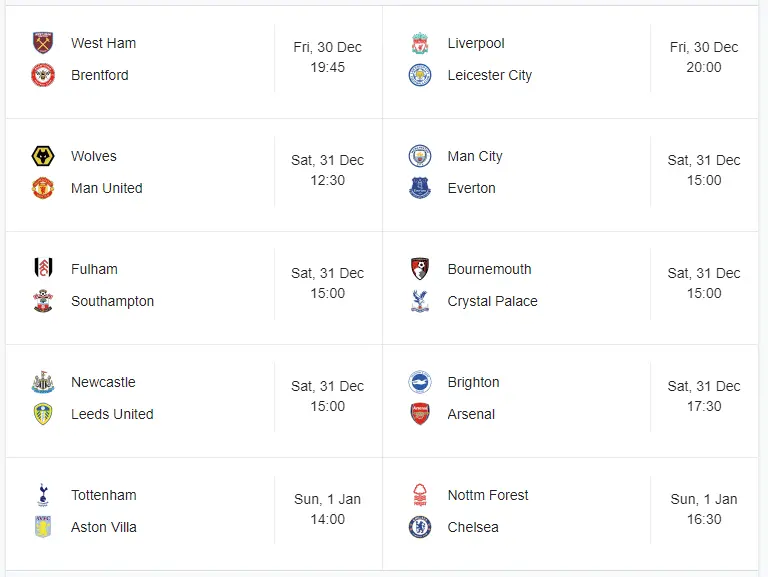The height and width of the screenshot is (577, 768).
Task: Click the Nottm Forest club crest
Action: pos(420,495)
